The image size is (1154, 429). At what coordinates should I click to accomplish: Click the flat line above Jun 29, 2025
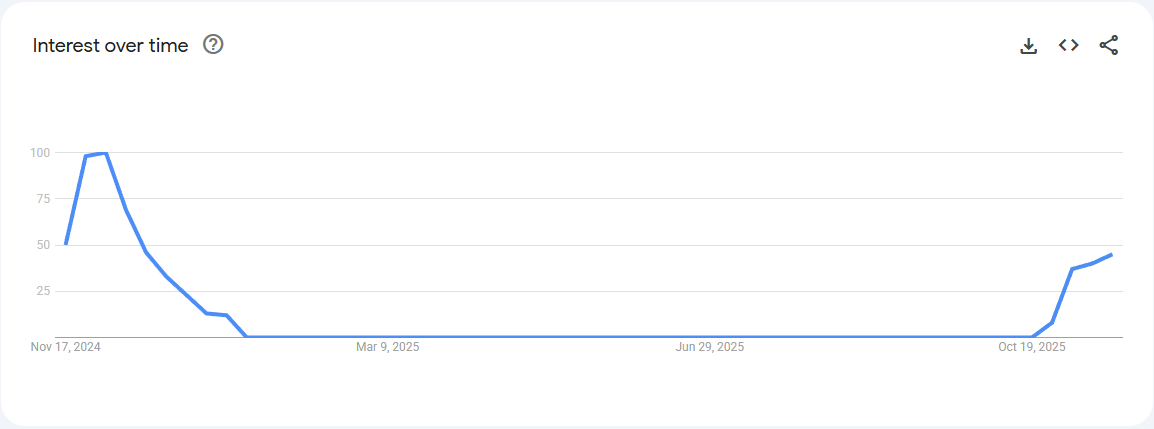[x=710, y=336]
